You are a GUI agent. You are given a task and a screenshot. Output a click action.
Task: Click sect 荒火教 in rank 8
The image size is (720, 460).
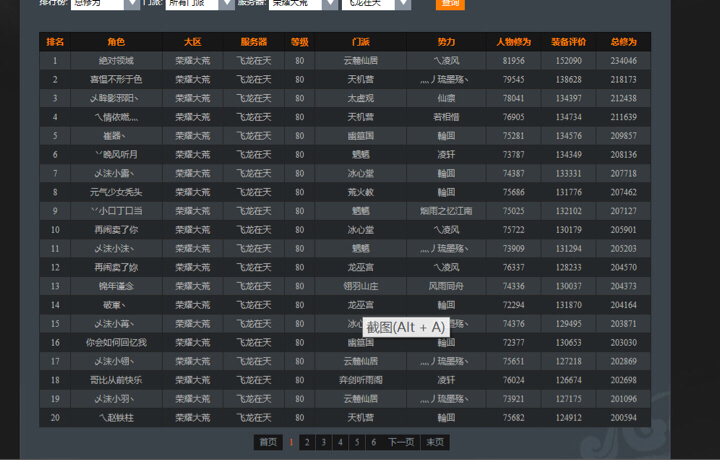click(360, 192)
